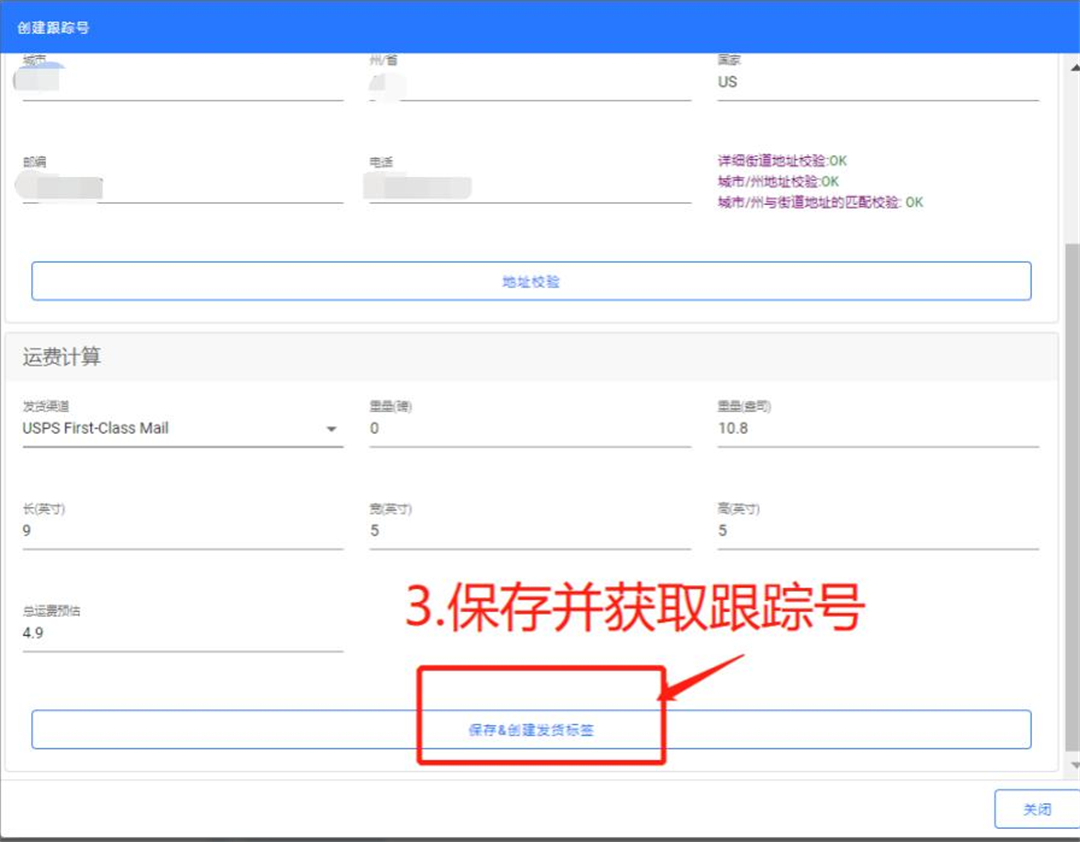Click the 长(英寸) length field
This screenshot has height=842, width=1080.
point(183,531)
